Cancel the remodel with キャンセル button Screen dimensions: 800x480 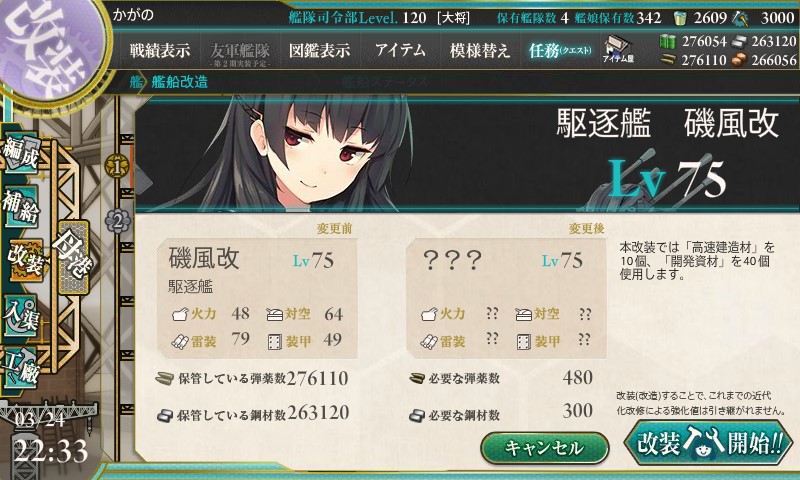544,448
